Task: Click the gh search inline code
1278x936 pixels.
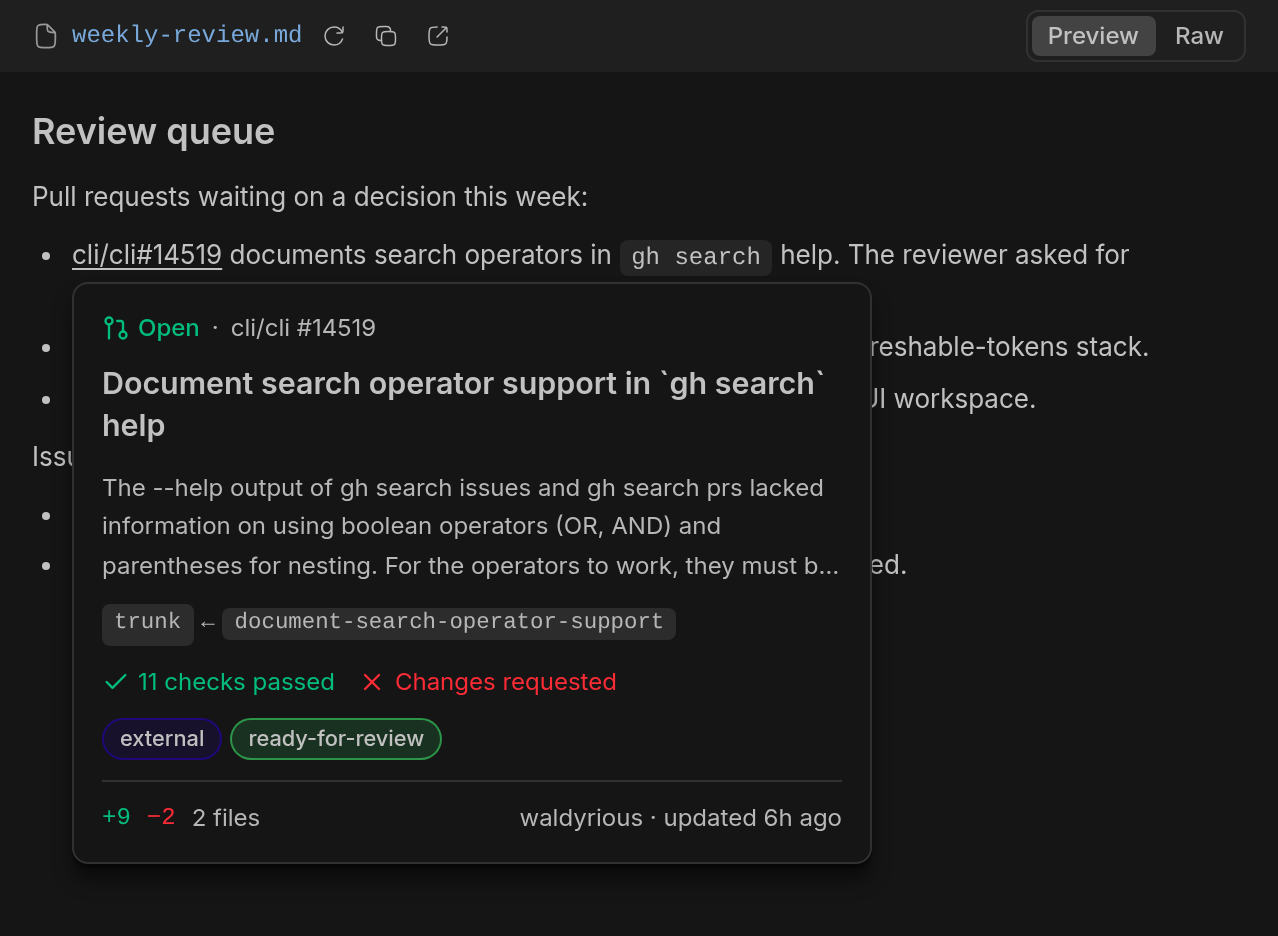Action: 696,257
